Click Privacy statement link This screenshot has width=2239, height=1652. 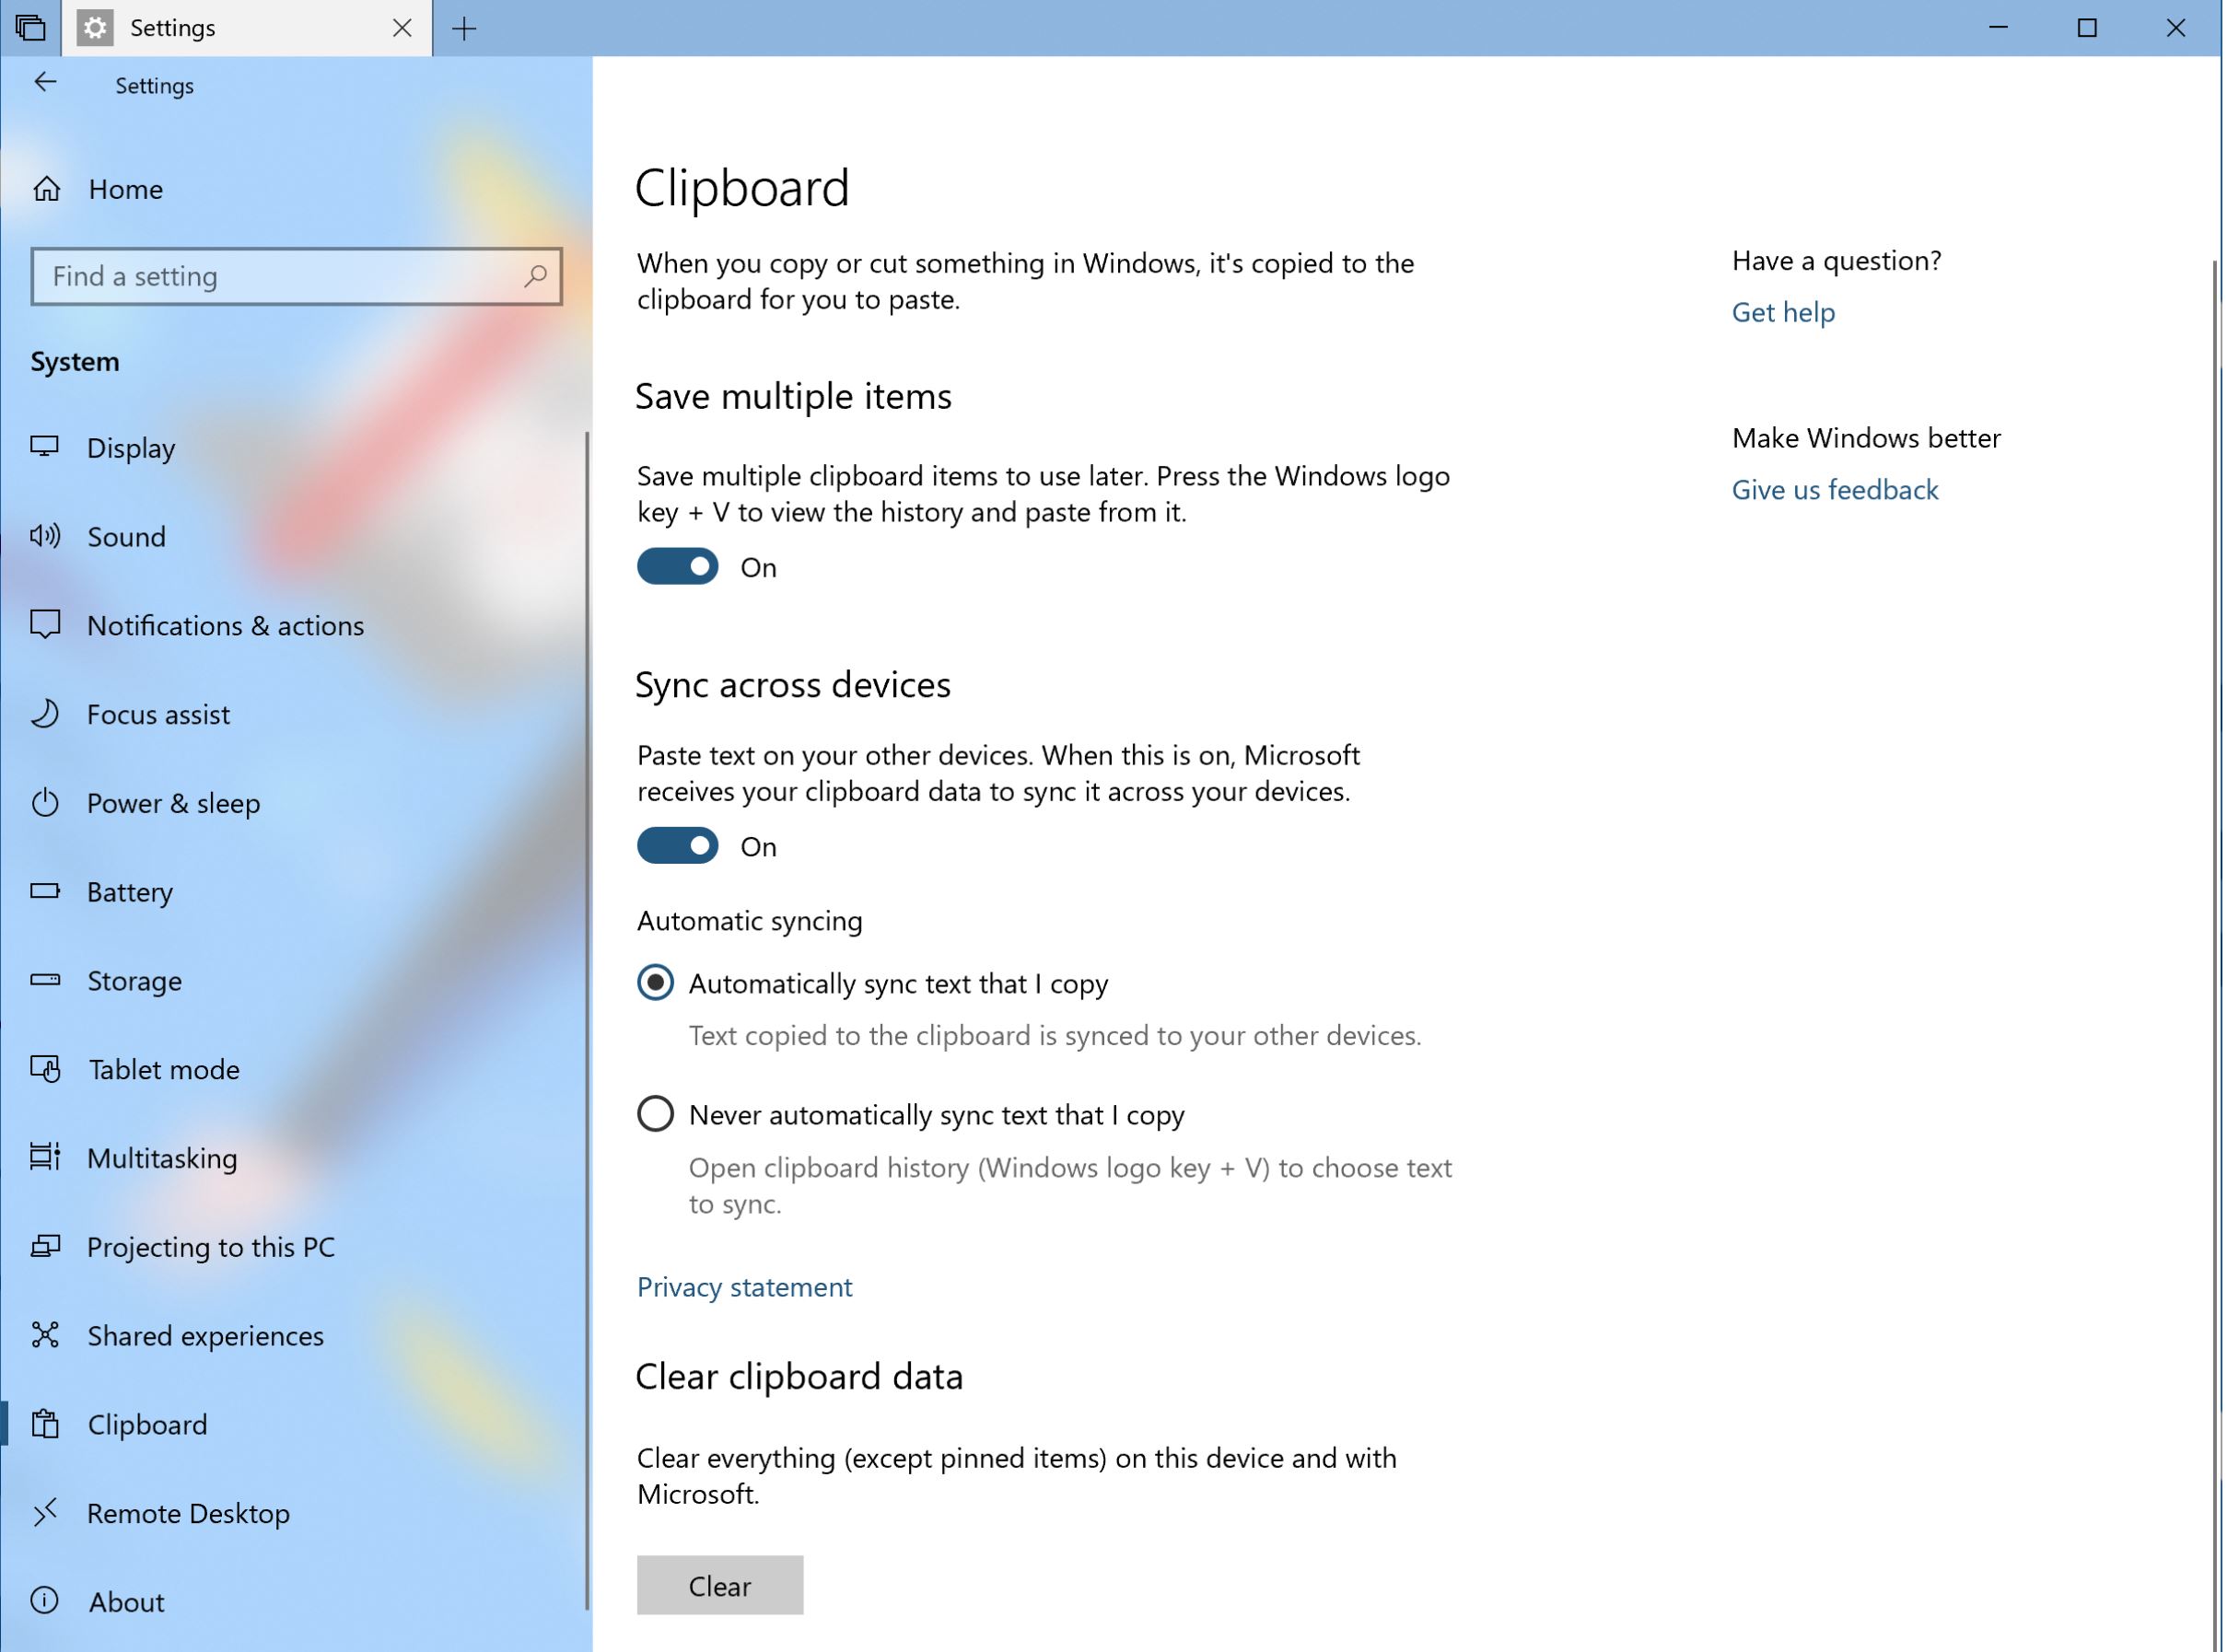click(x=744, y=1286)
